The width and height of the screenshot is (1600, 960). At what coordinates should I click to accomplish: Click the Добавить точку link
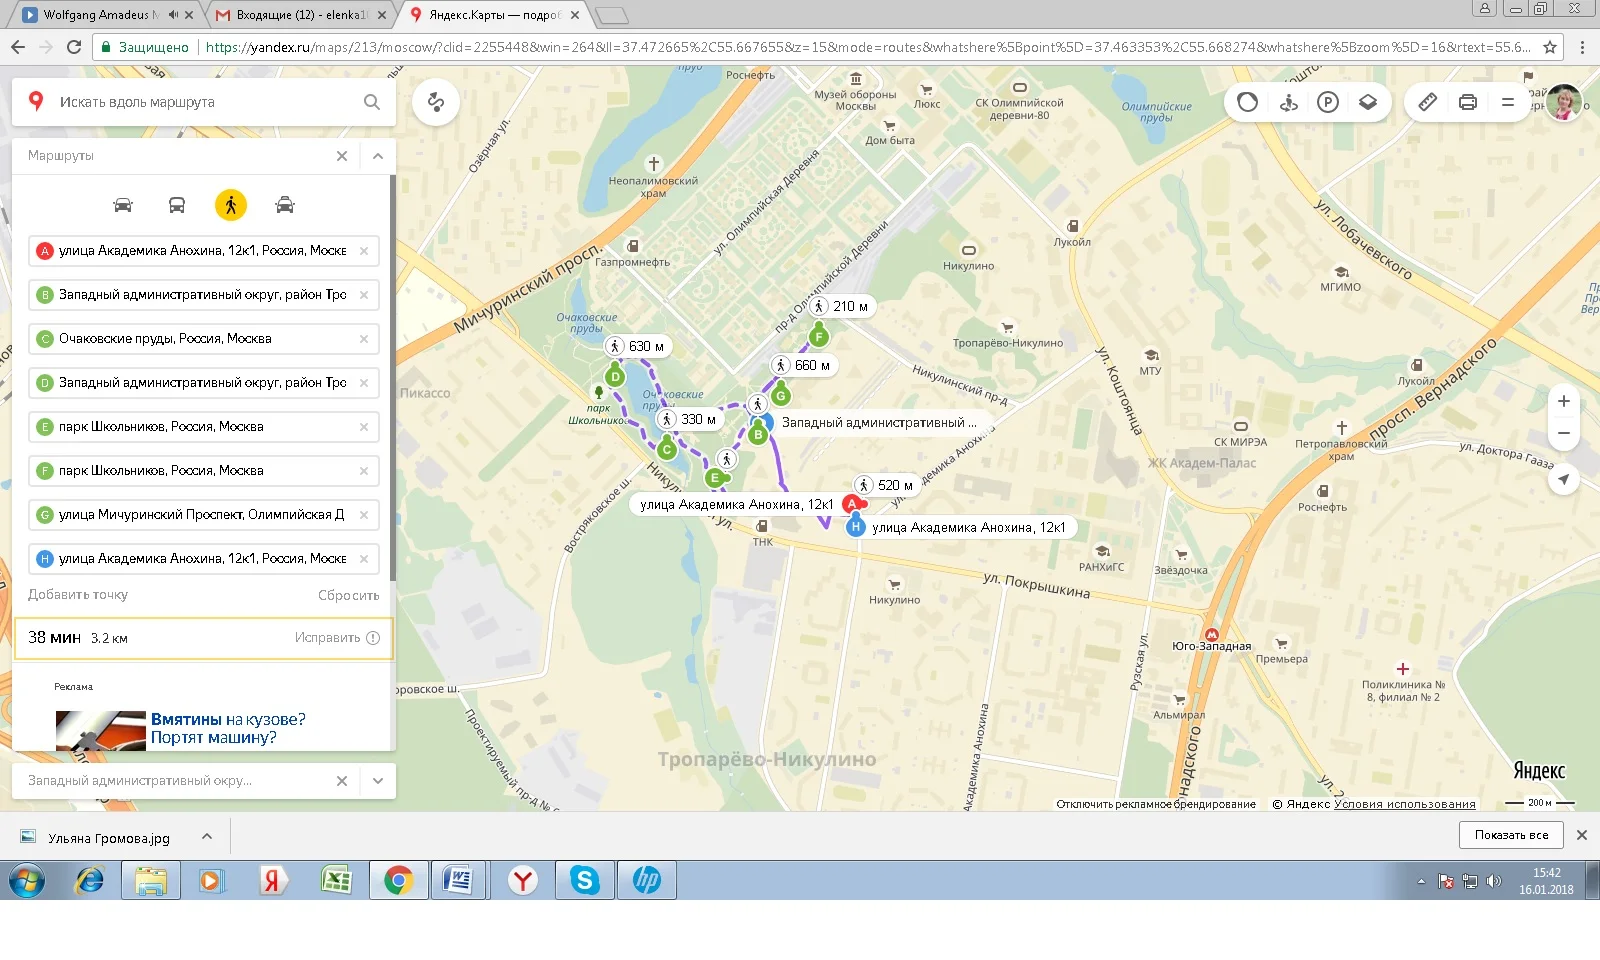pyautogui.click(x=78, y=595)
